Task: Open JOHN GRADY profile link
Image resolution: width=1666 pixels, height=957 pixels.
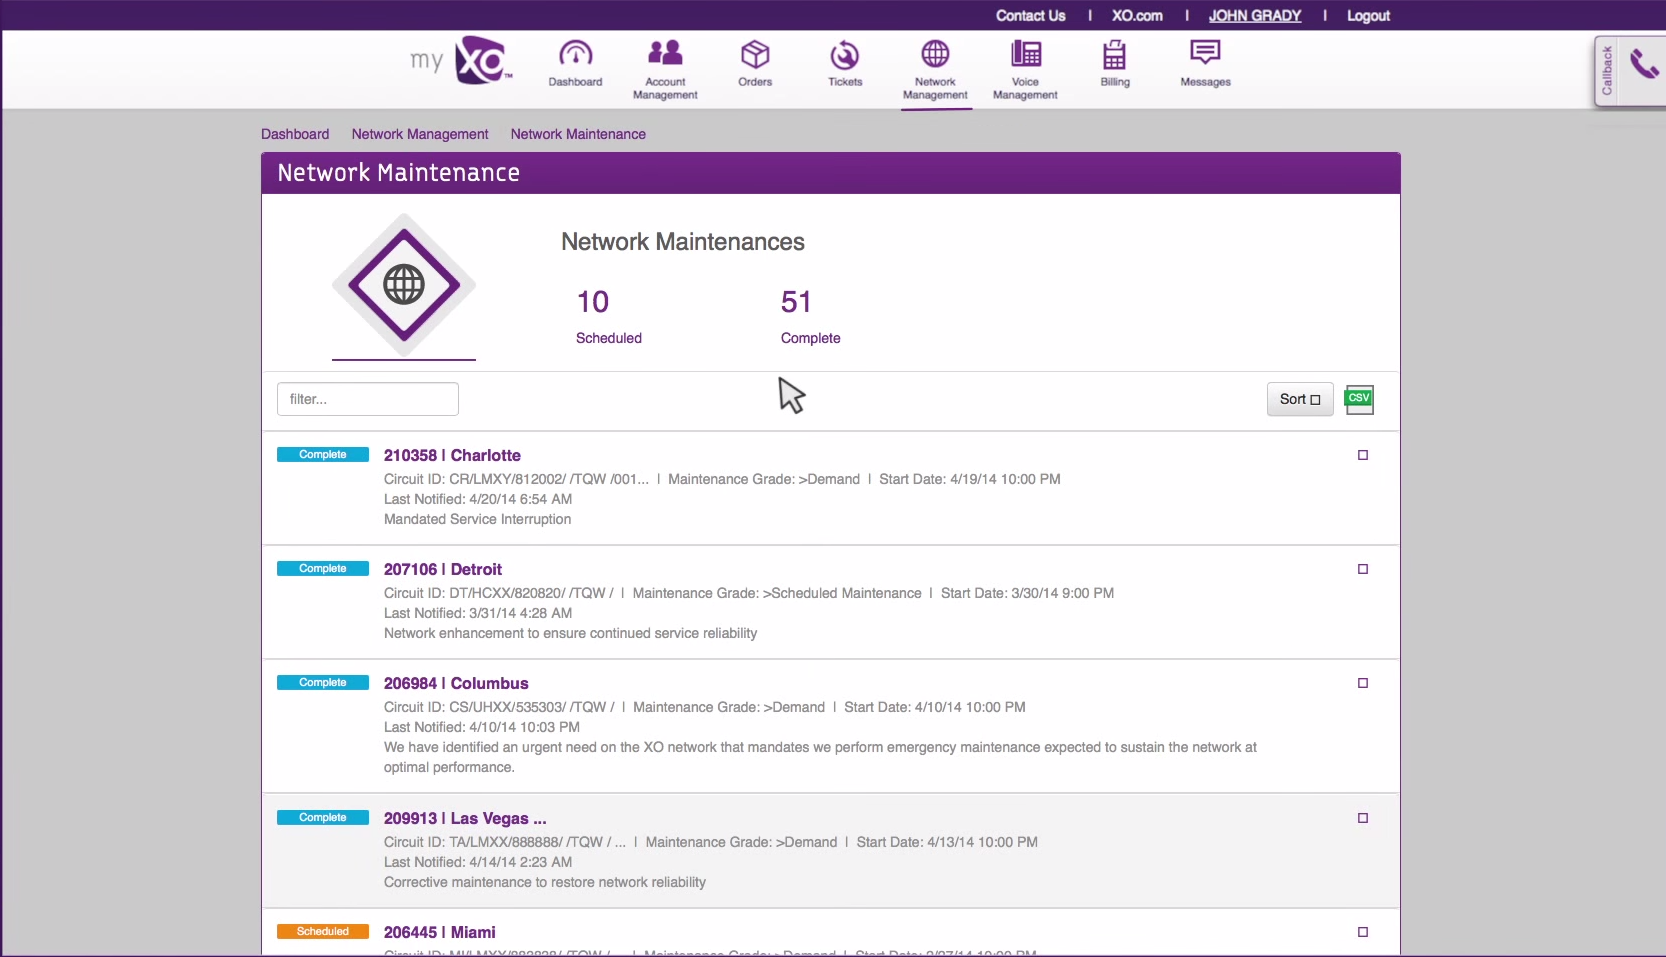Action: tap(1255, 16)
